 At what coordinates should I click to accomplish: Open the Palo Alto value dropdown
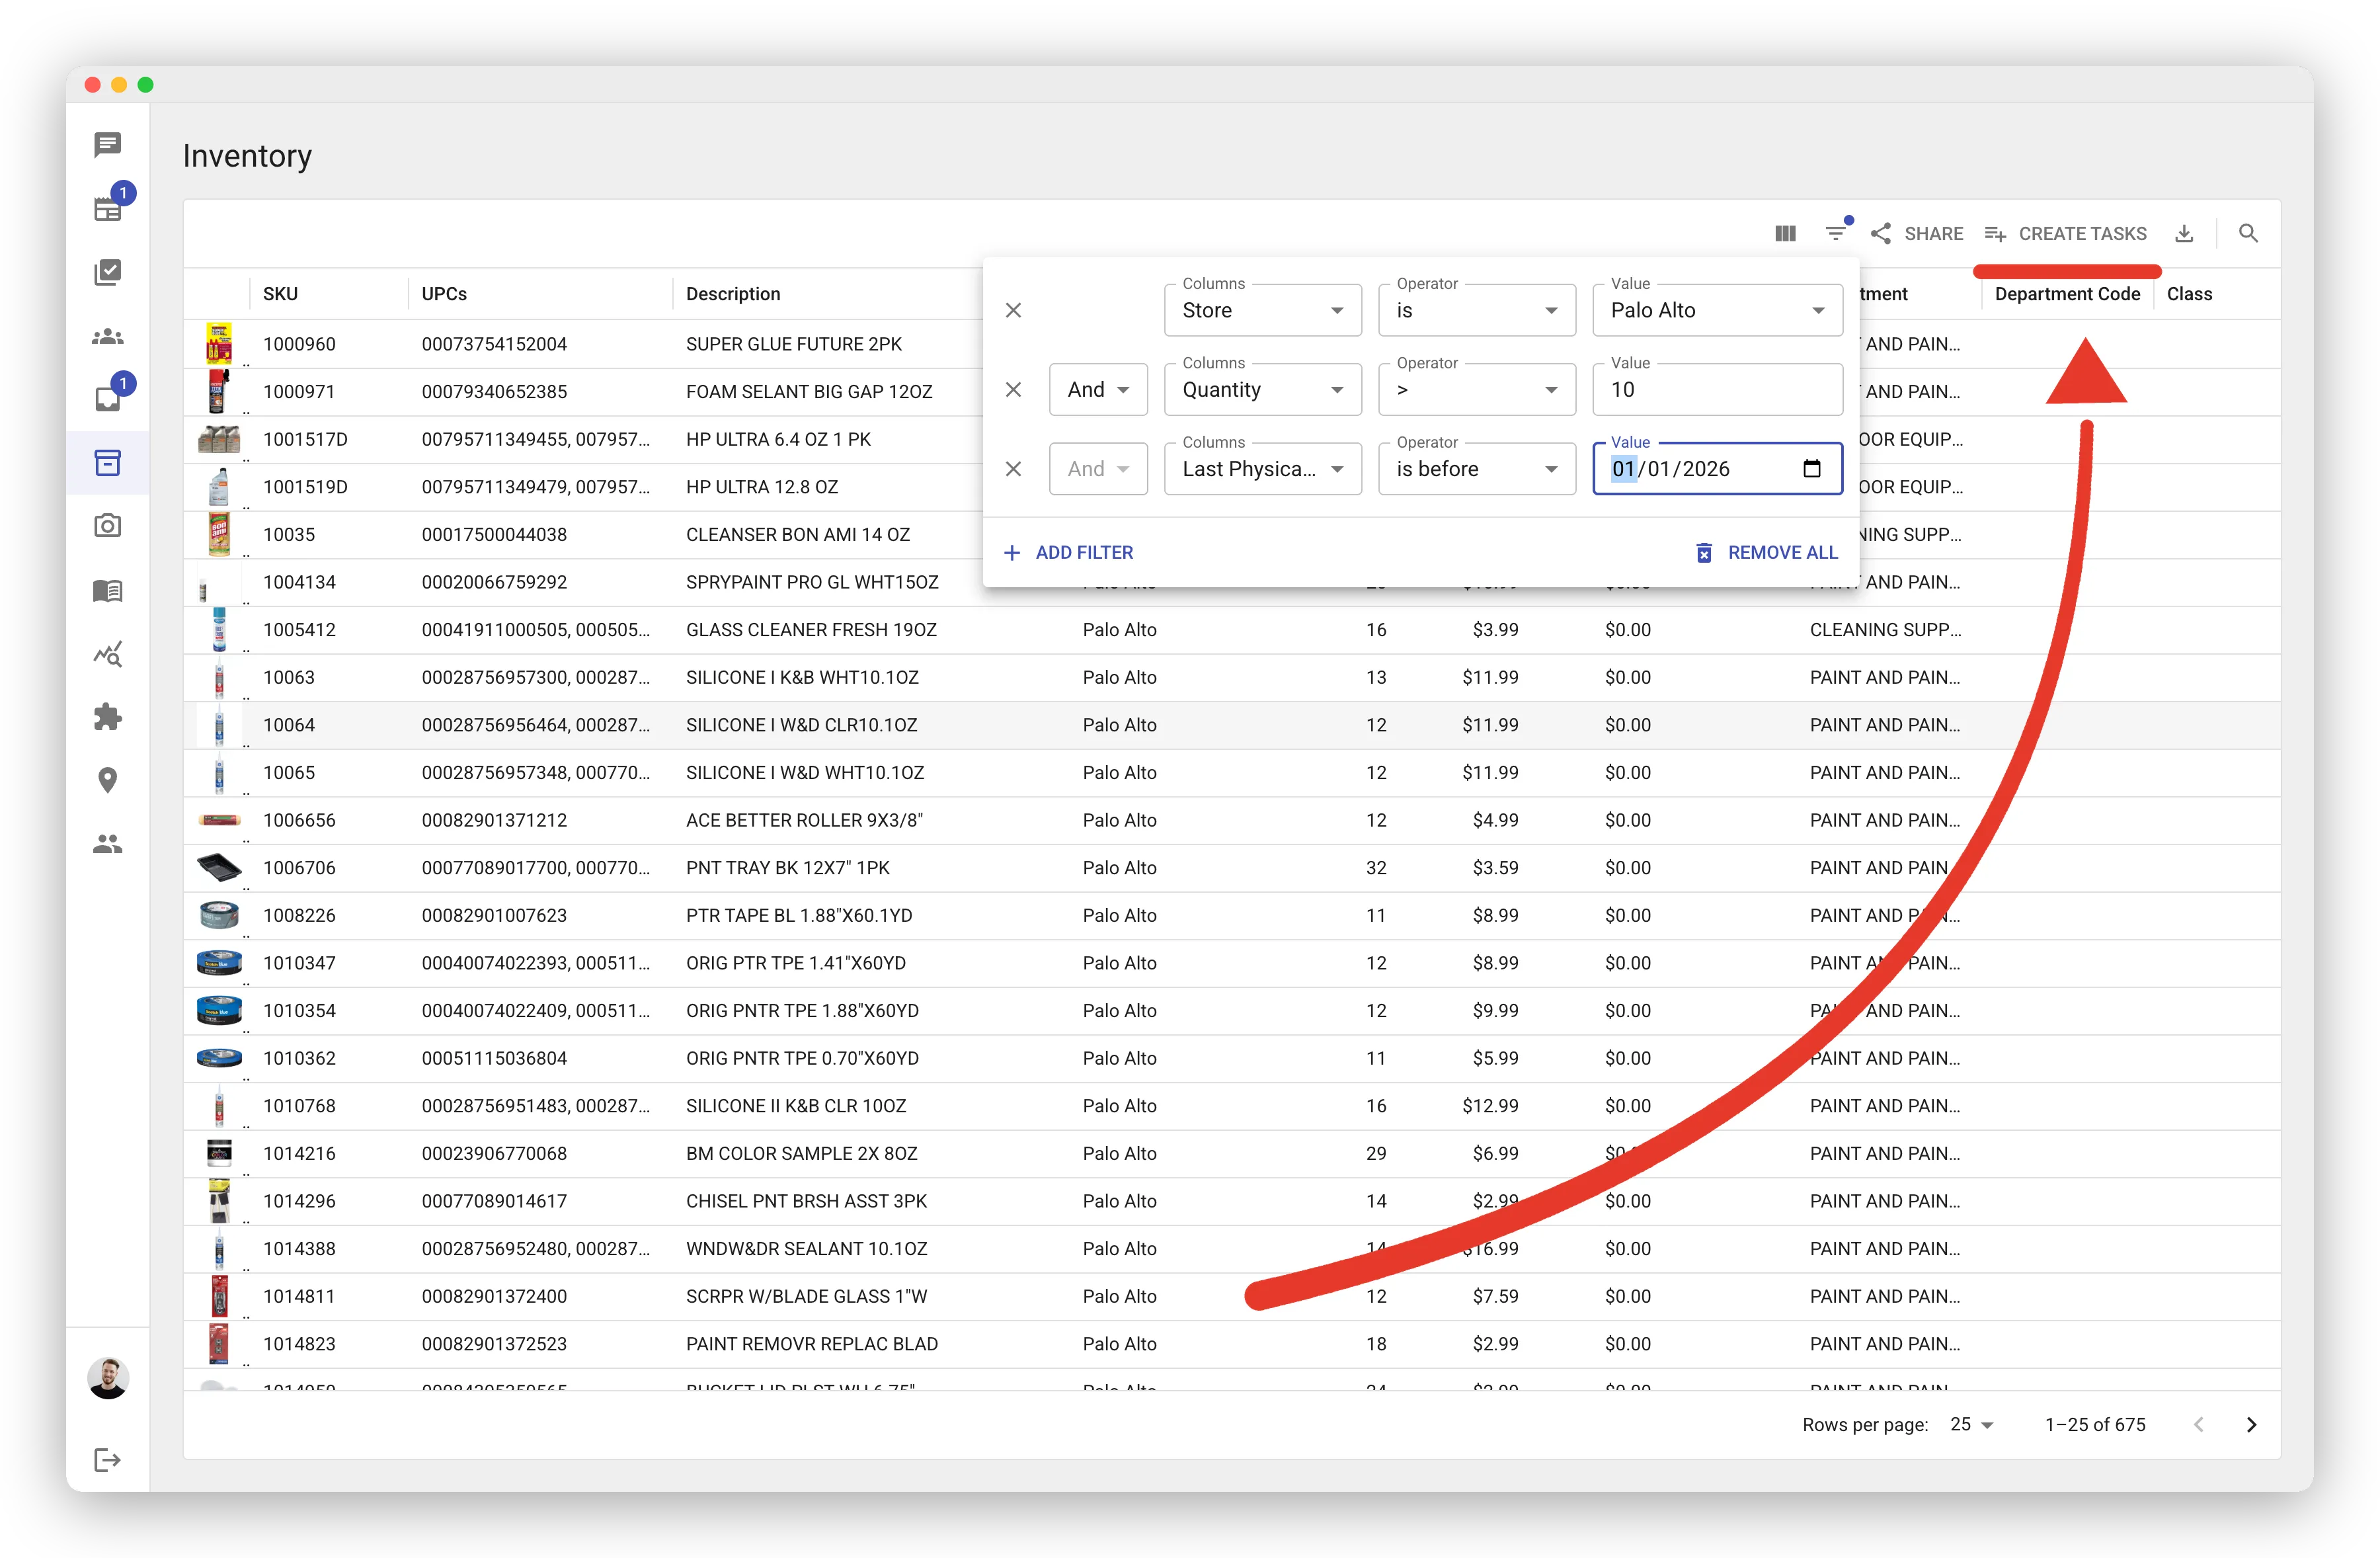coord(1717,311)
